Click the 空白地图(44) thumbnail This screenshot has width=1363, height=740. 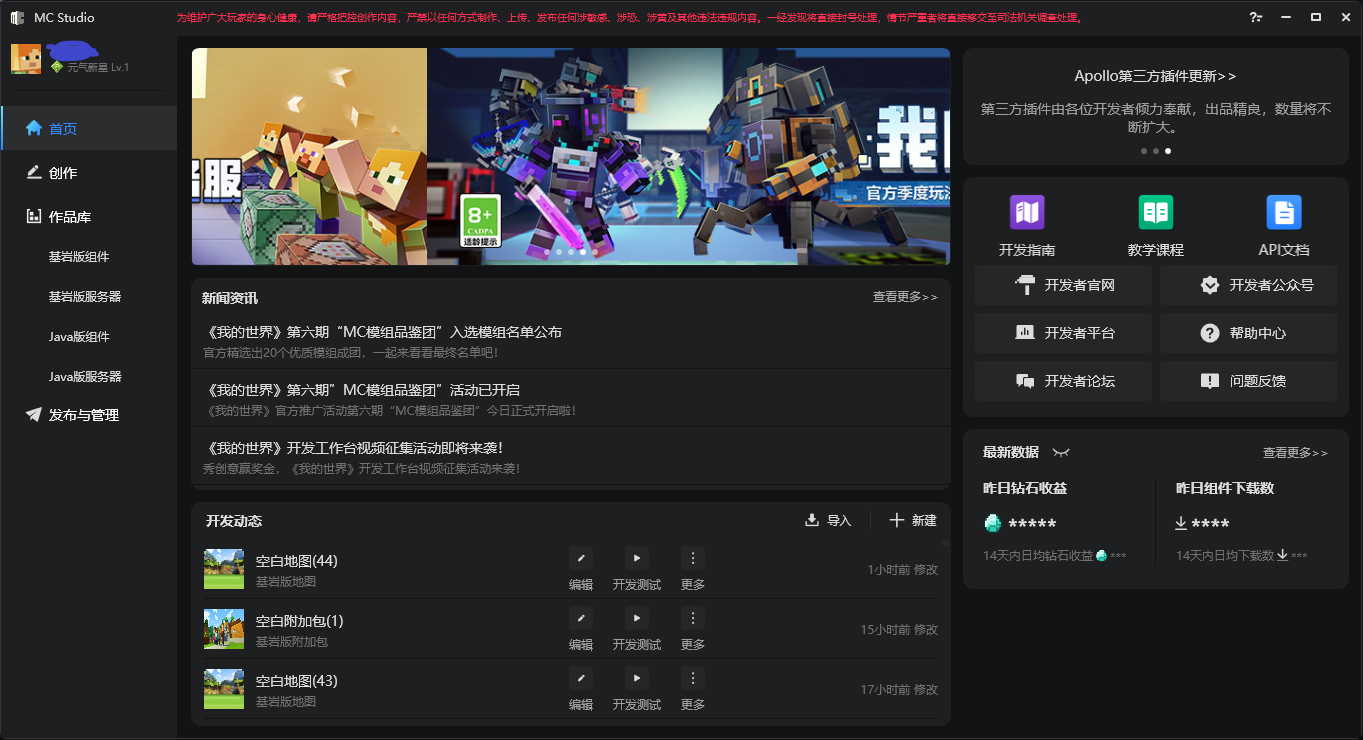[224, 569]
